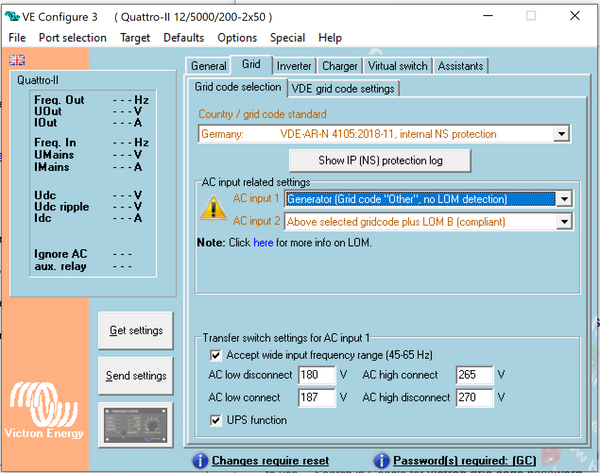Click the yellow warning triangle icon
Screen dimensions: 600x473
[214, 208]
